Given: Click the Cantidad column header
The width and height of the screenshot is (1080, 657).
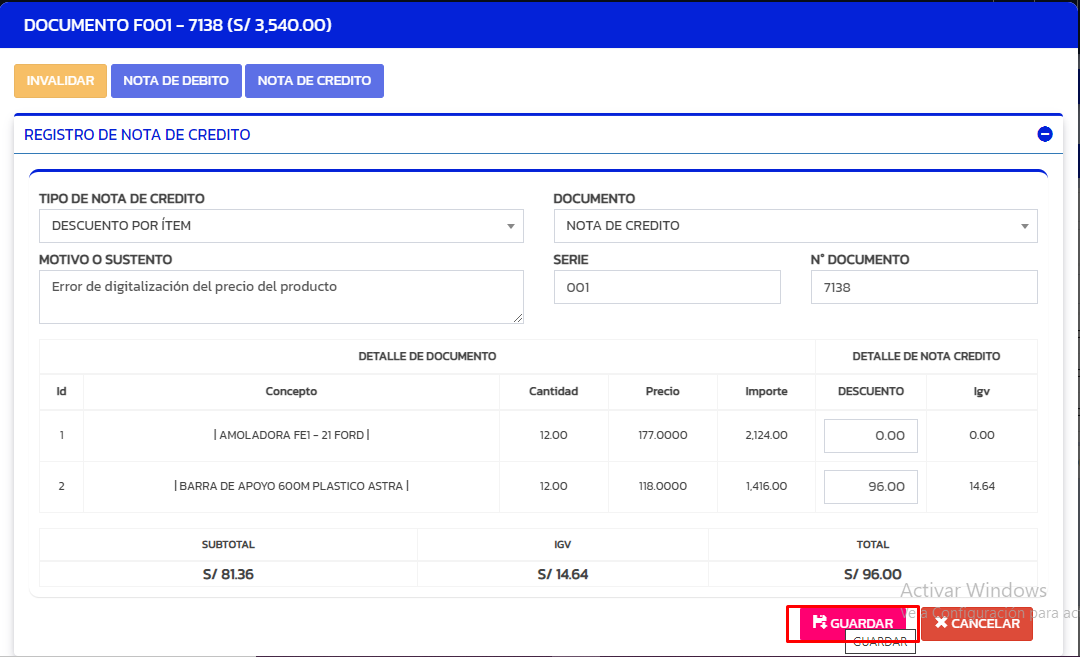Looking at the screenshot, I should click(x=553, y=391).
